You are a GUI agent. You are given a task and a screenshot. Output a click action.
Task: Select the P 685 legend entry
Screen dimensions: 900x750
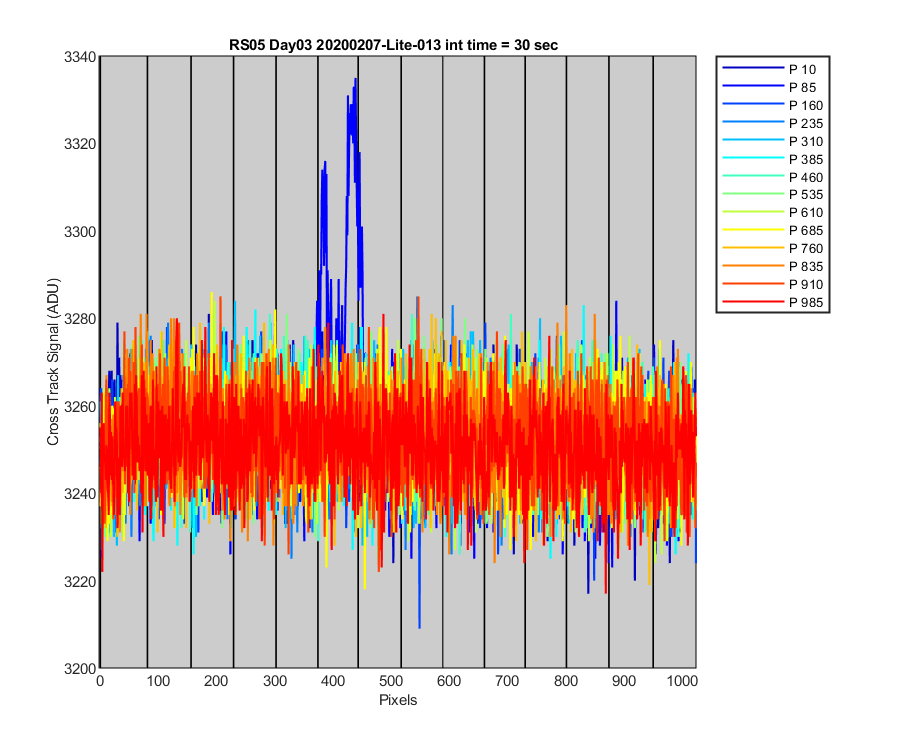click(x=773, y=230)
